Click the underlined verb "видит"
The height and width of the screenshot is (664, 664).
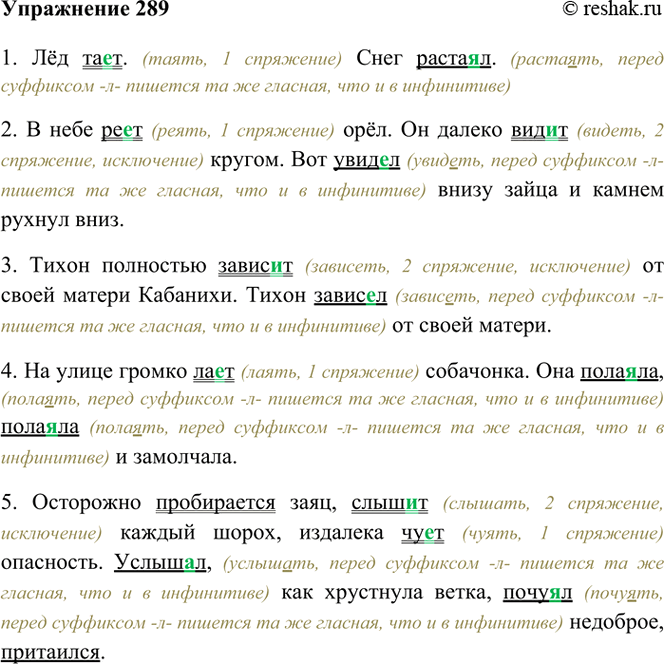[x=539, y=131]
